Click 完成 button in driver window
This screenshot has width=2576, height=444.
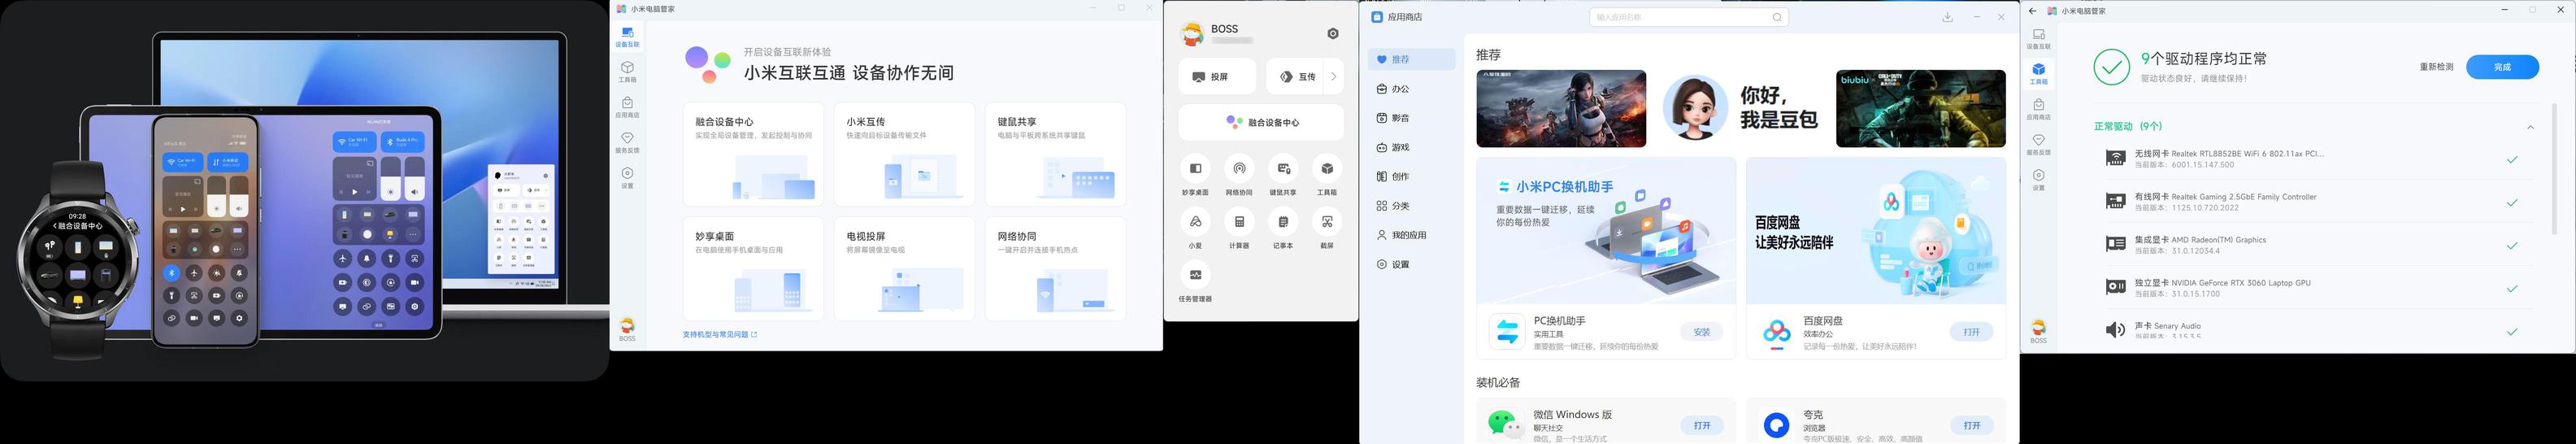[2502, 67]
